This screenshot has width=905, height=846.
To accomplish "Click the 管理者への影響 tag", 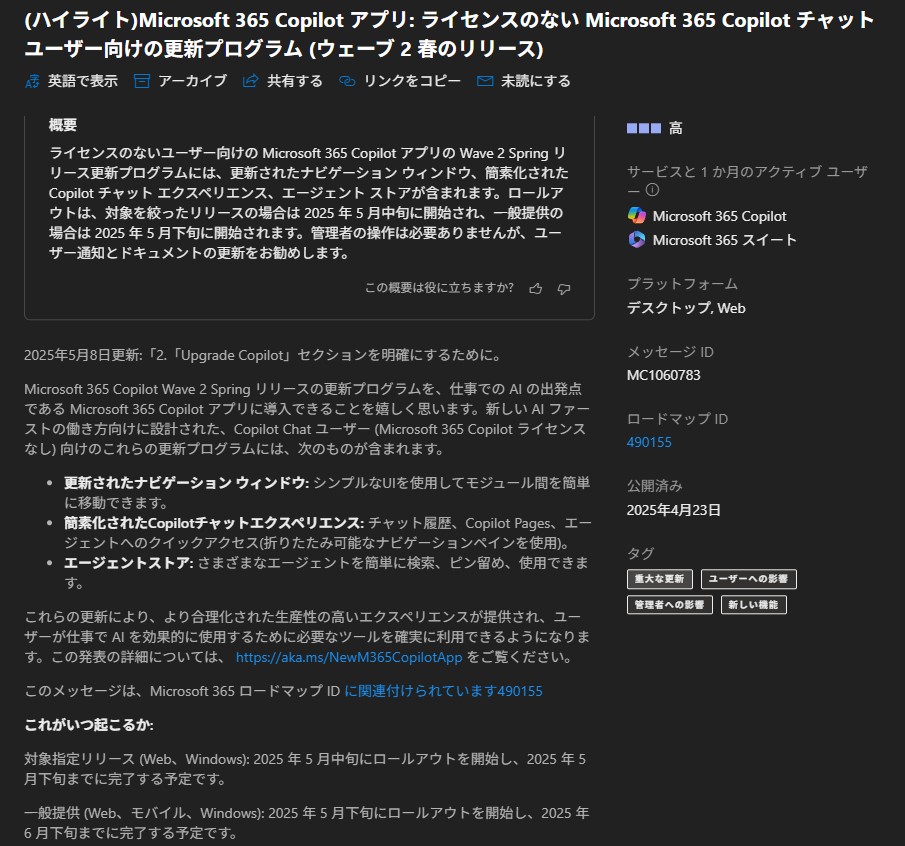I will tap(670, 605).
